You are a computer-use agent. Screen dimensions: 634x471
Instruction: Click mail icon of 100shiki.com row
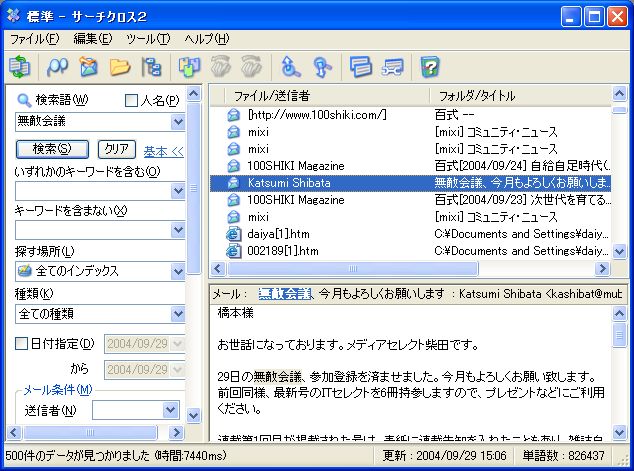233,115
